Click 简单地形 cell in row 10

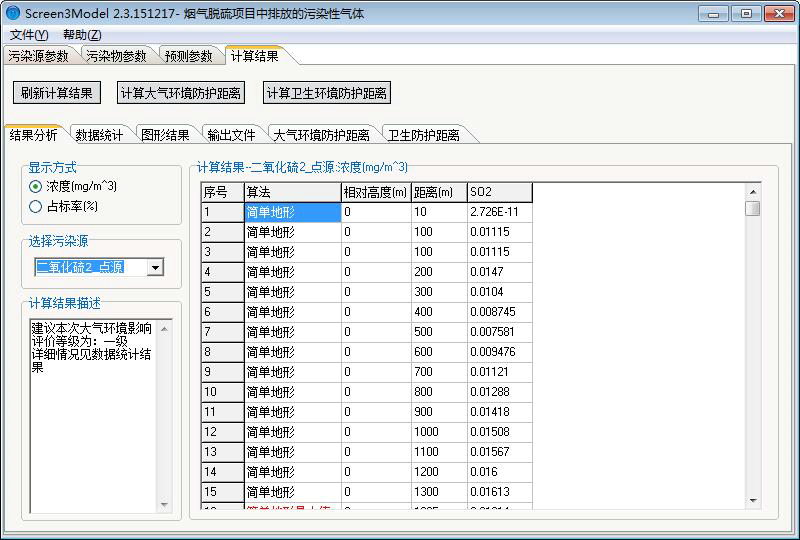(x=293, y=392)
